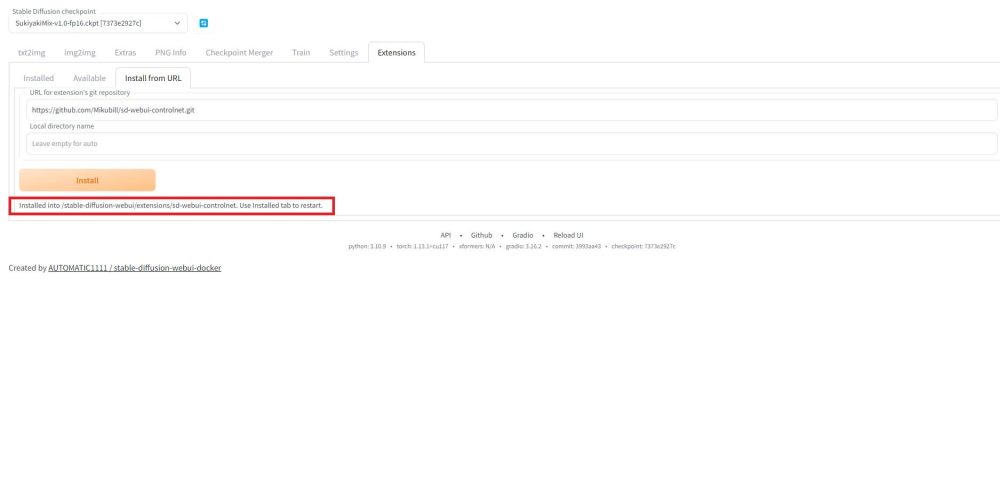Viewport: 1000px width, 495px height.
Task: Select the Extensions tab
Action: (396, 52)
